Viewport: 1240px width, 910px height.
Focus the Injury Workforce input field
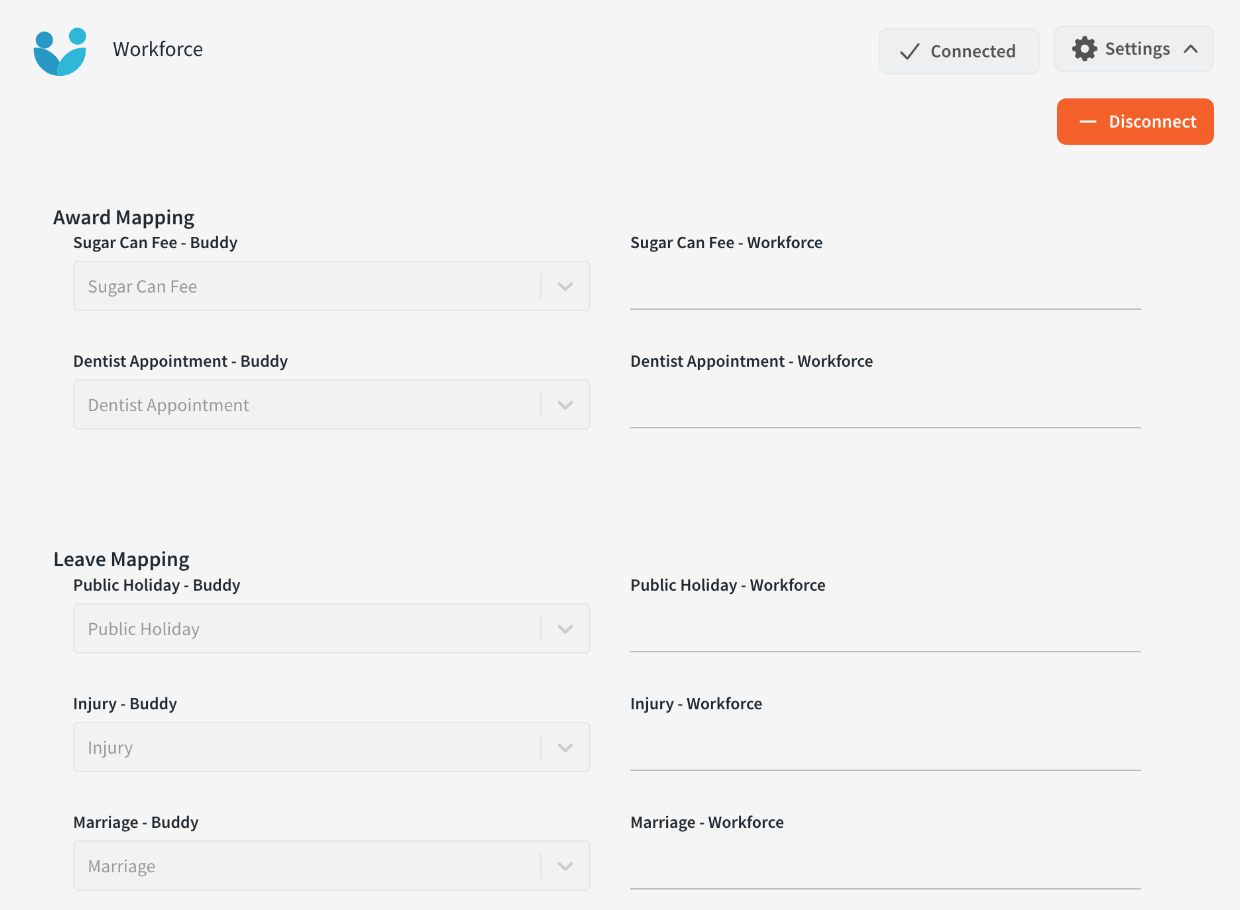(x=885, y=749)
